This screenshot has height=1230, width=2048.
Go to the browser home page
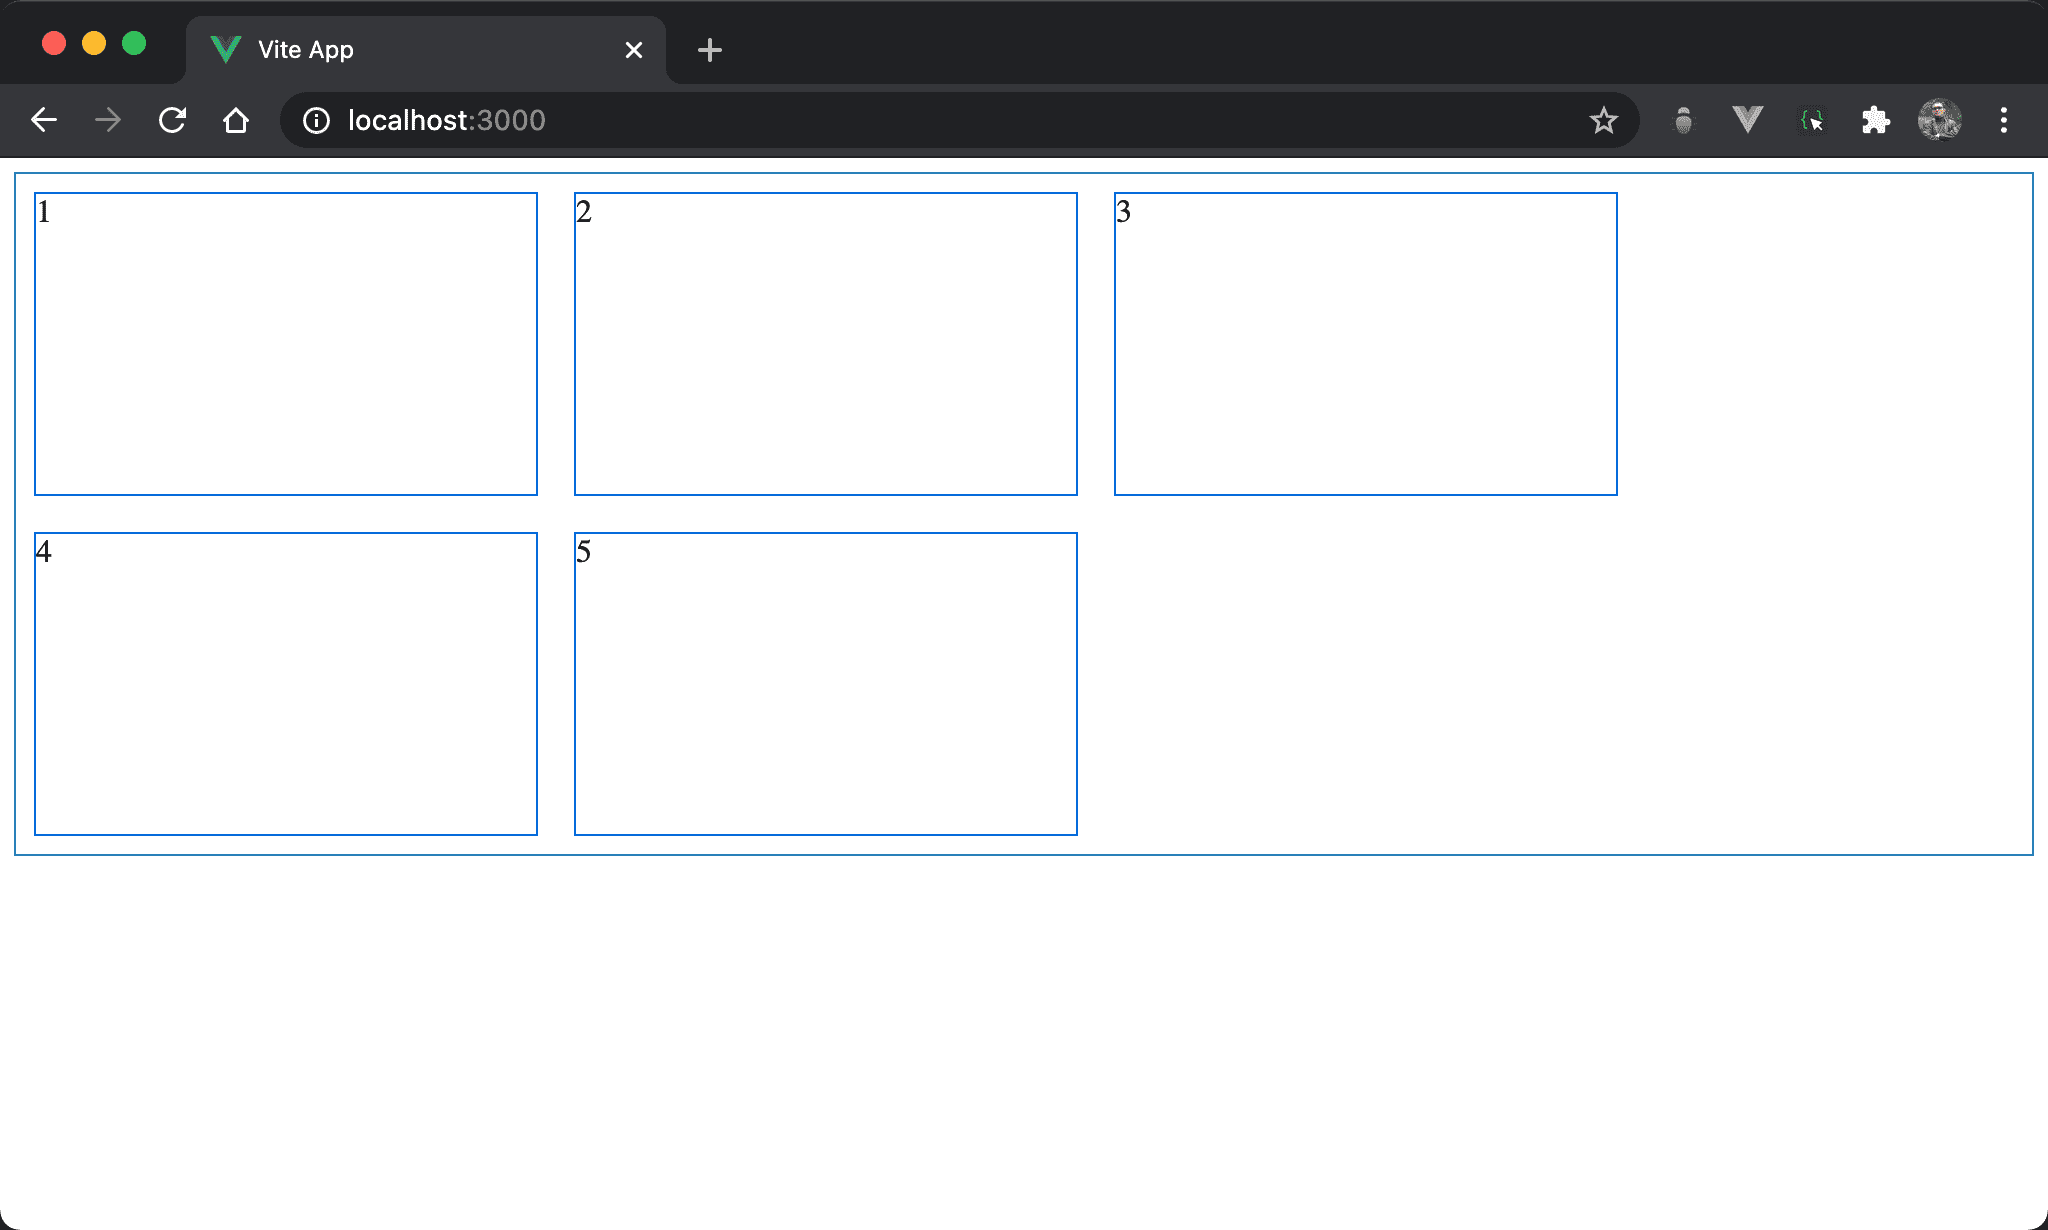236,120
